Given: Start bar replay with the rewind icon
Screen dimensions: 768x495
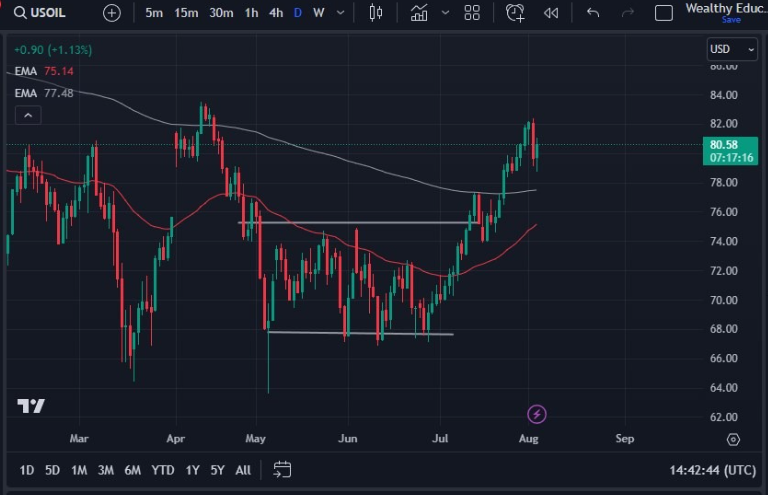Looking at the screenshot, I should point(551,13).
